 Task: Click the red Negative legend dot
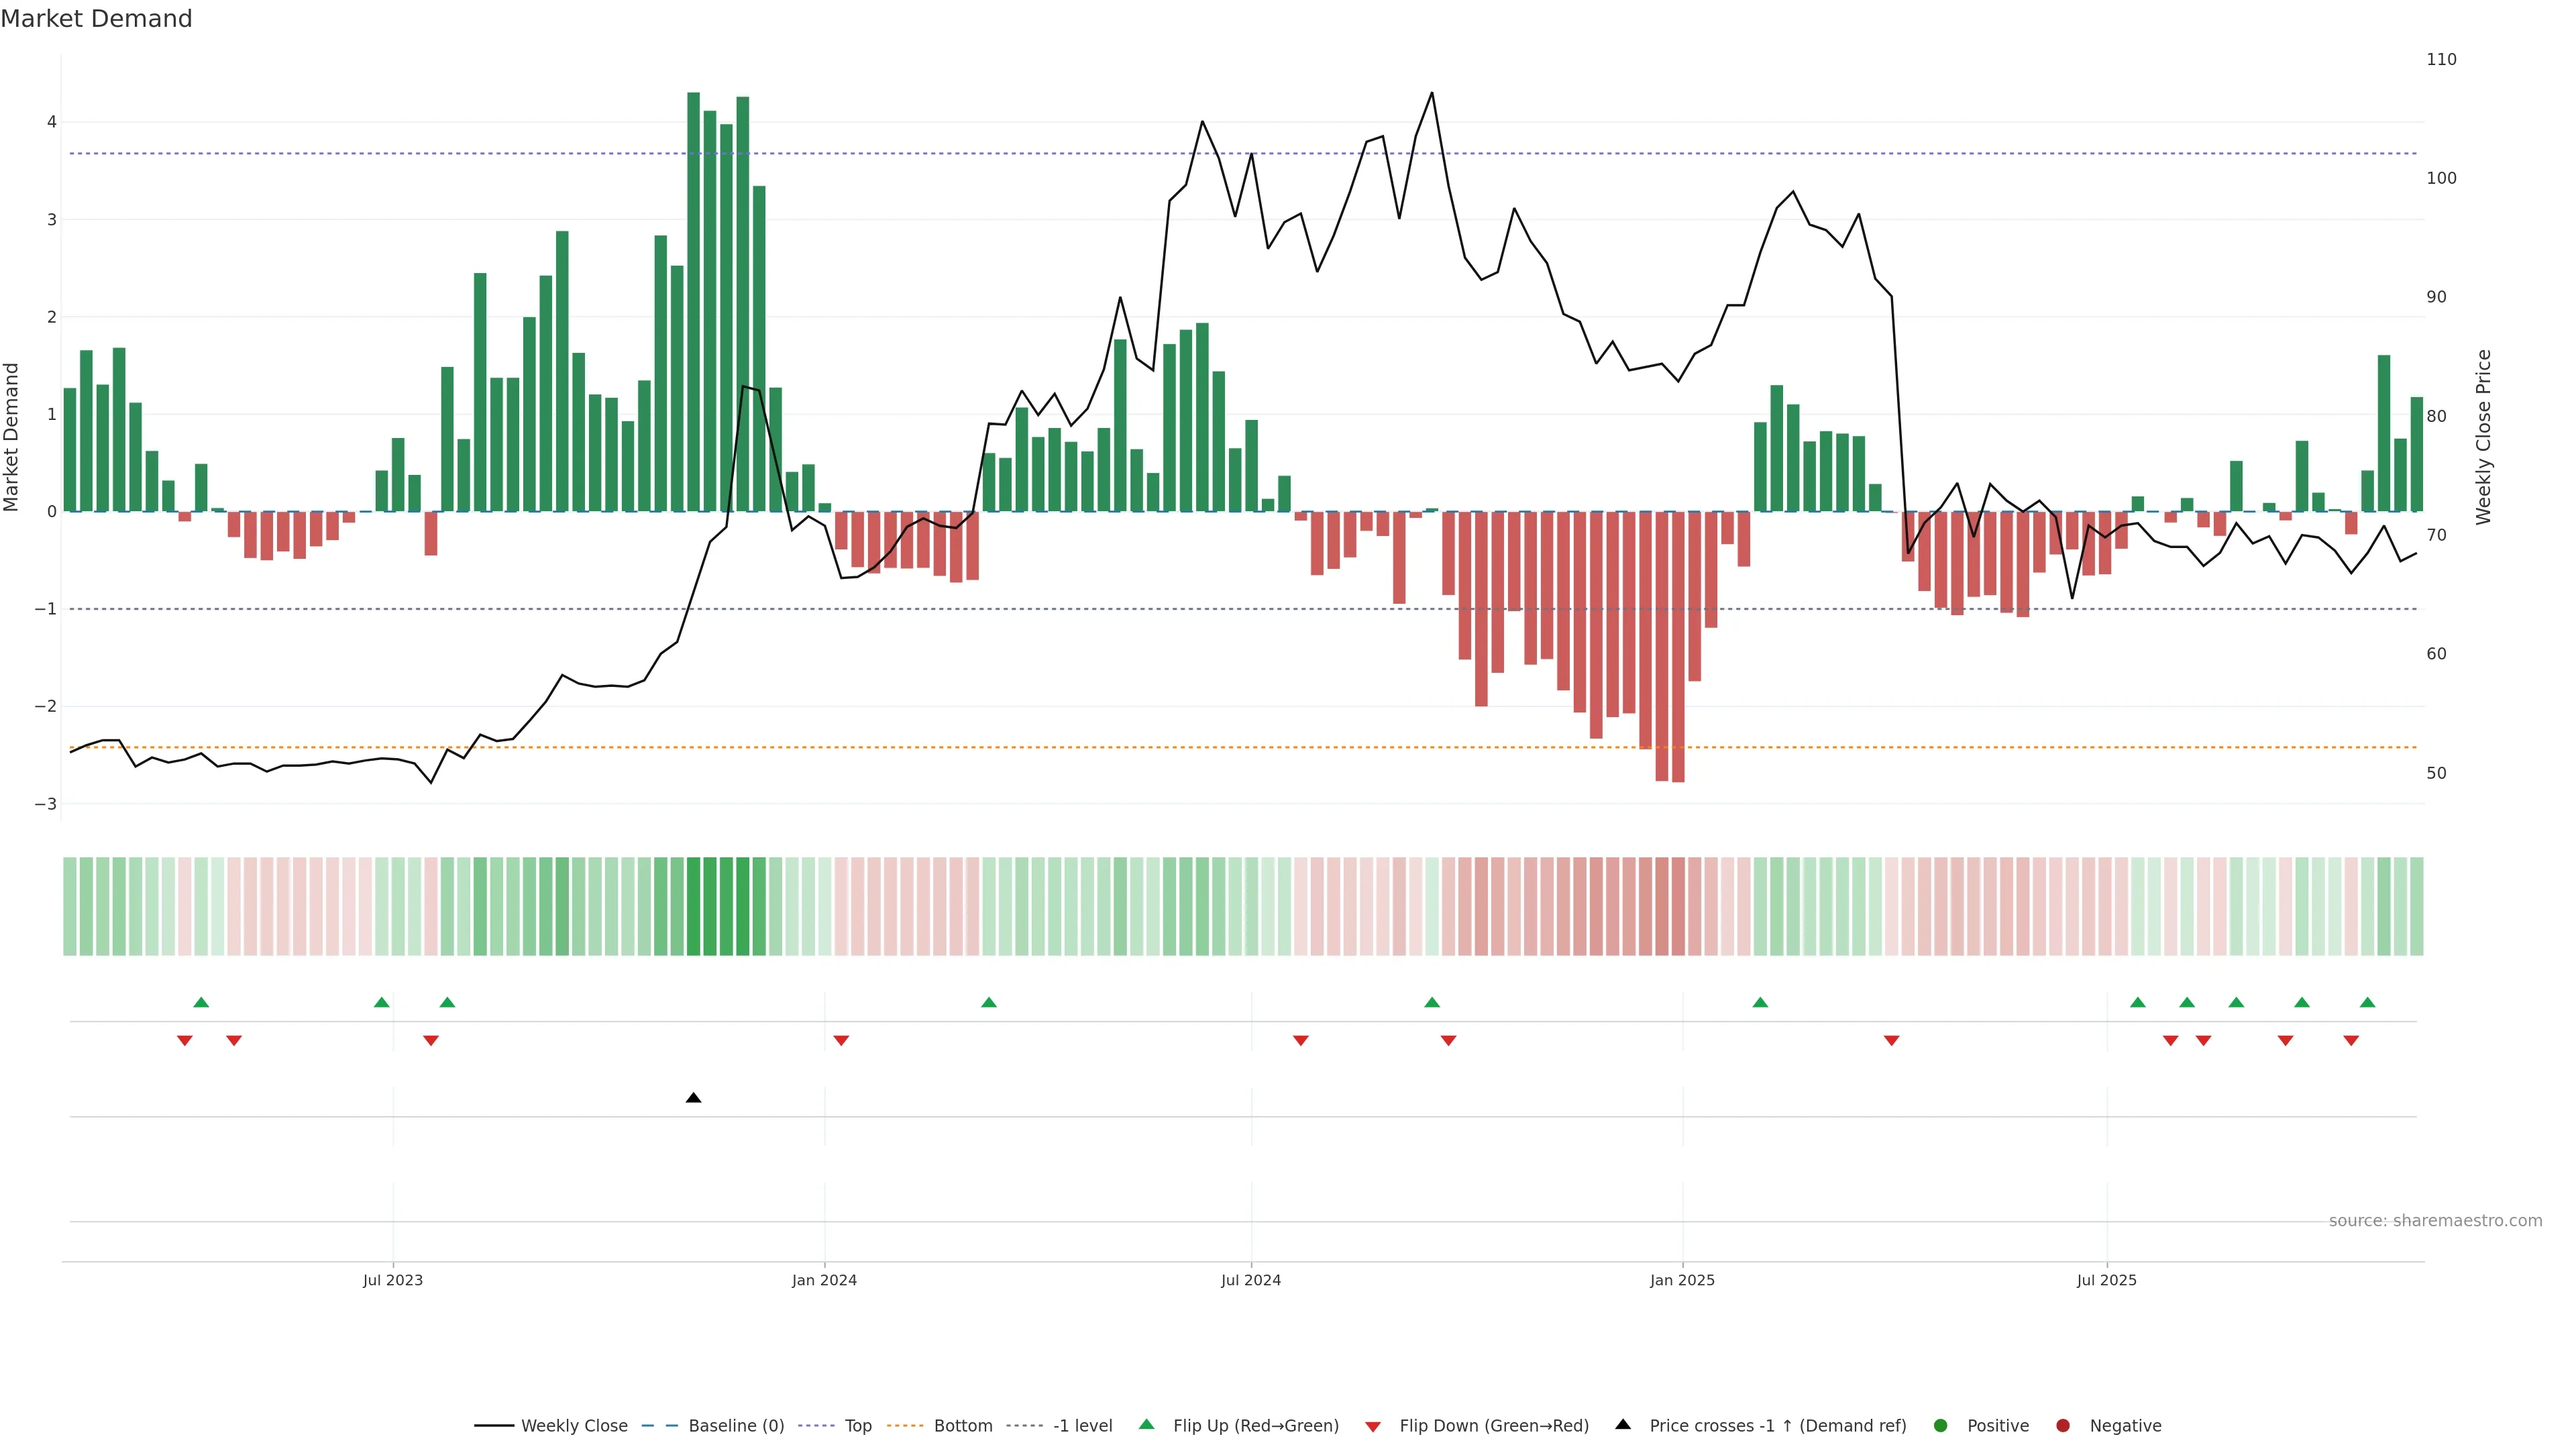click(x=2063, y=1425)
